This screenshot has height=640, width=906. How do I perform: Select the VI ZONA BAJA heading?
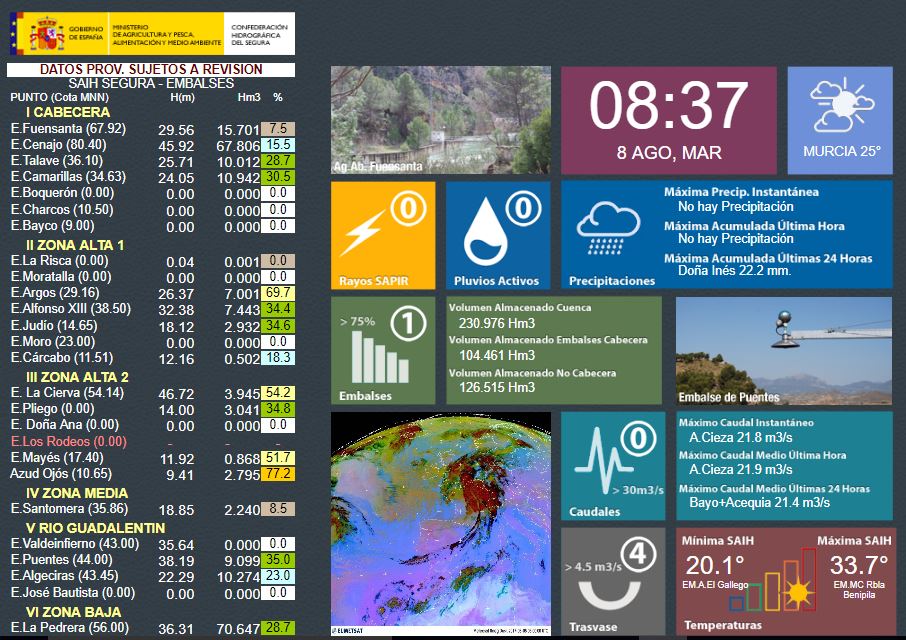click(x=73, y=612)
